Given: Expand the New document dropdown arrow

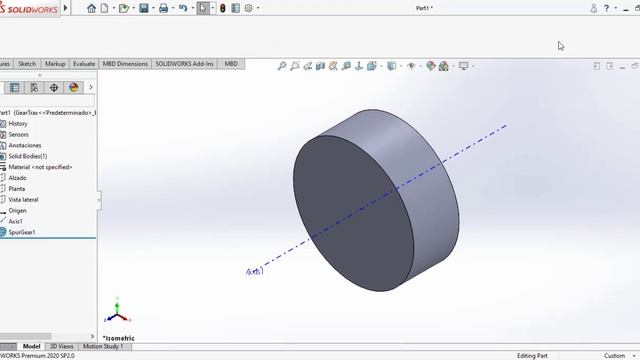Looking at the screenshot, I should click(x=114, y=8).
